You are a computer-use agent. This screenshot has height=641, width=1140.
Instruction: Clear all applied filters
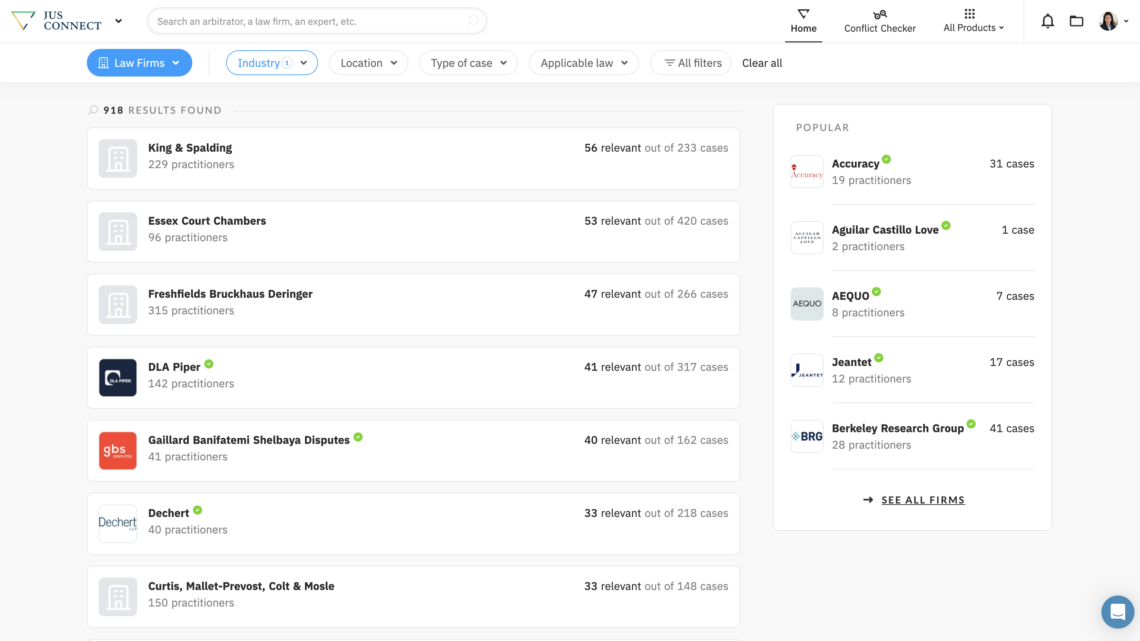click(762, 63)
